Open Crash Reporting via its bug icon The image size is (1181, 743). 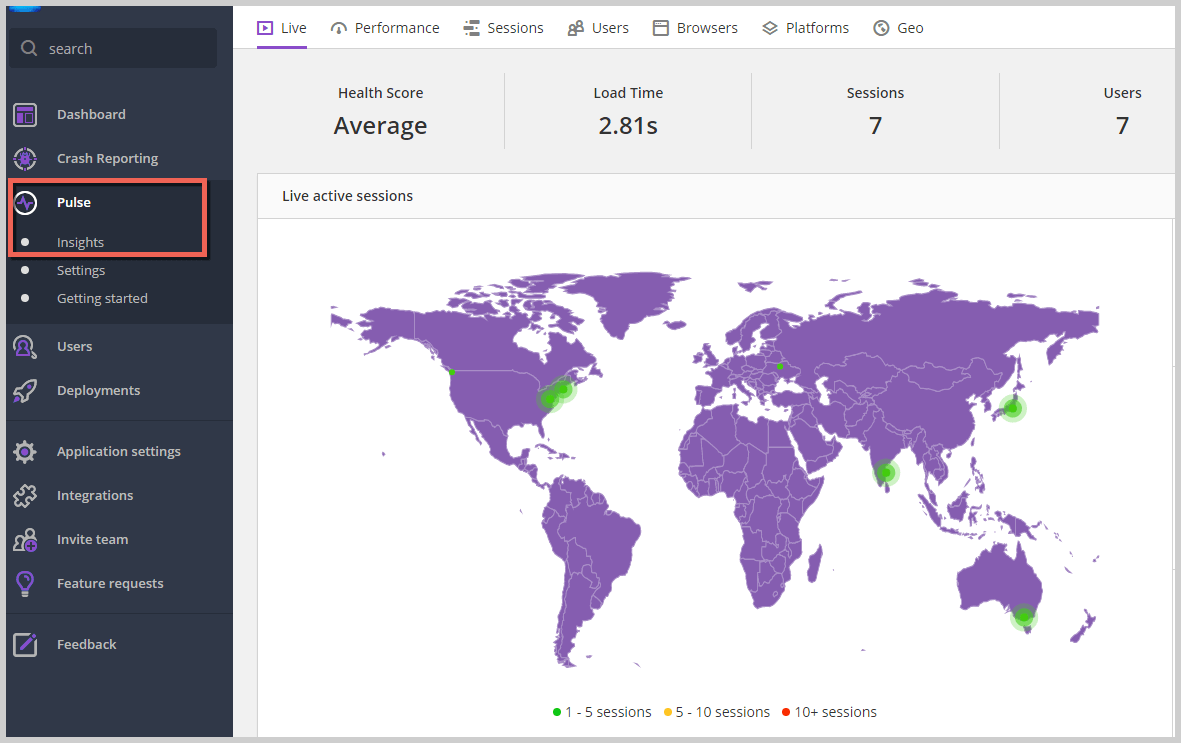click(x=25, y=159)
